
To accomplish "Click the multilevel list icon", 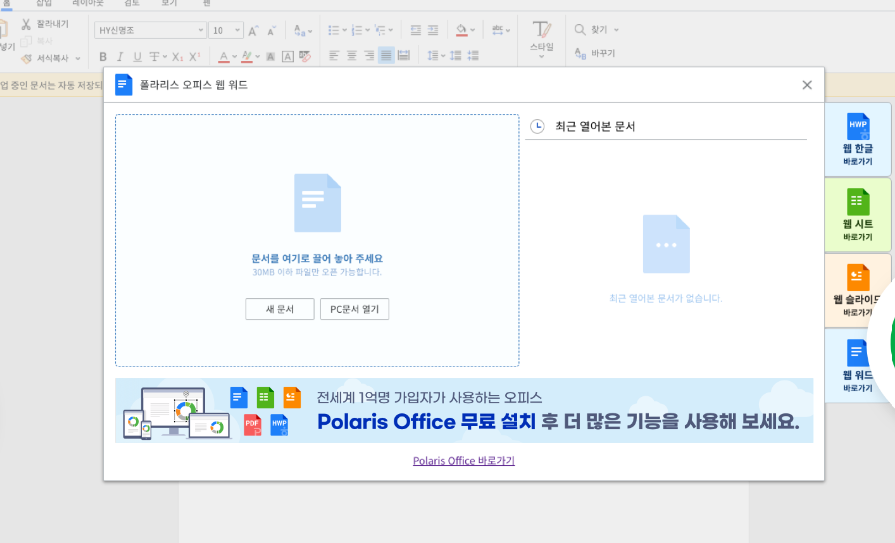I will click(x=380, y=30).
